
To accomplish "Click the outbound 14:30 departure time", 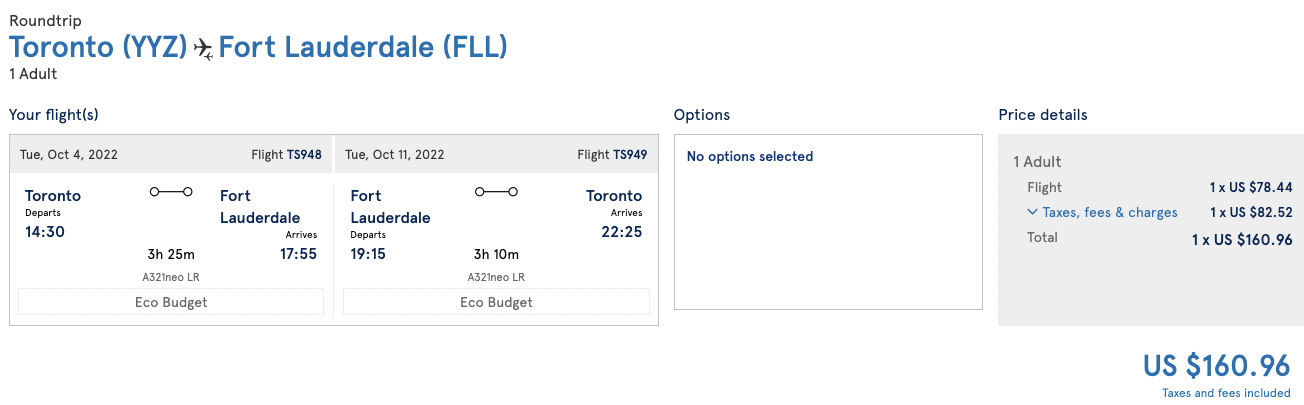I will coord(43,232).
